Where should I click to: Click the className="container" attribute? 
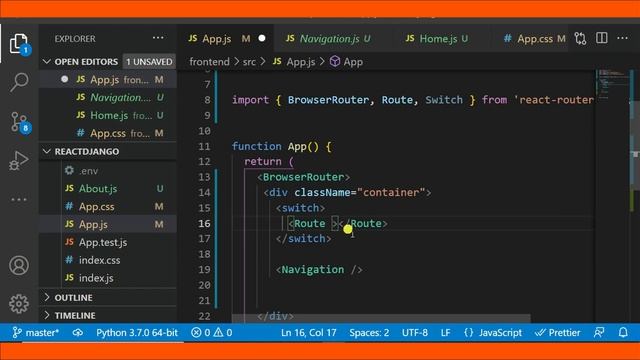360,192
